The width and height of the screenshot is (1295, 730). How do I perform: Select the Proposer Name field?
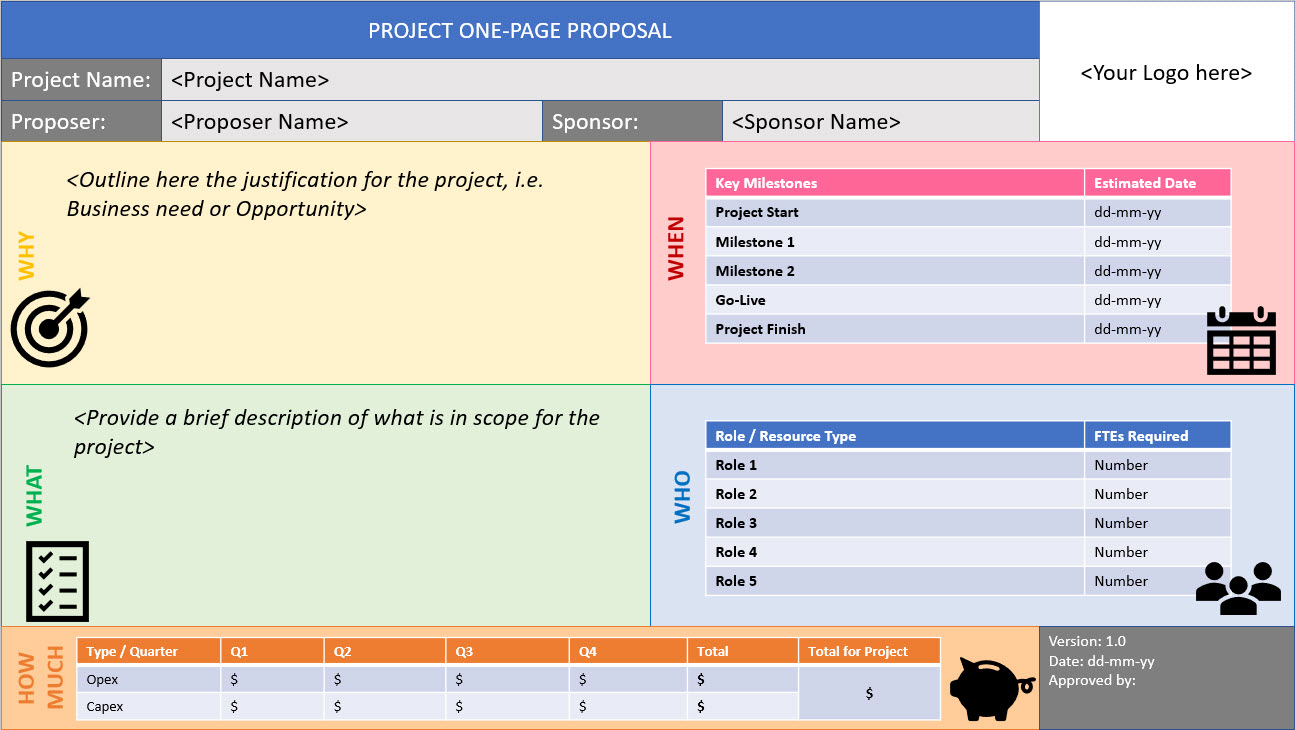(x=352, y=122)
